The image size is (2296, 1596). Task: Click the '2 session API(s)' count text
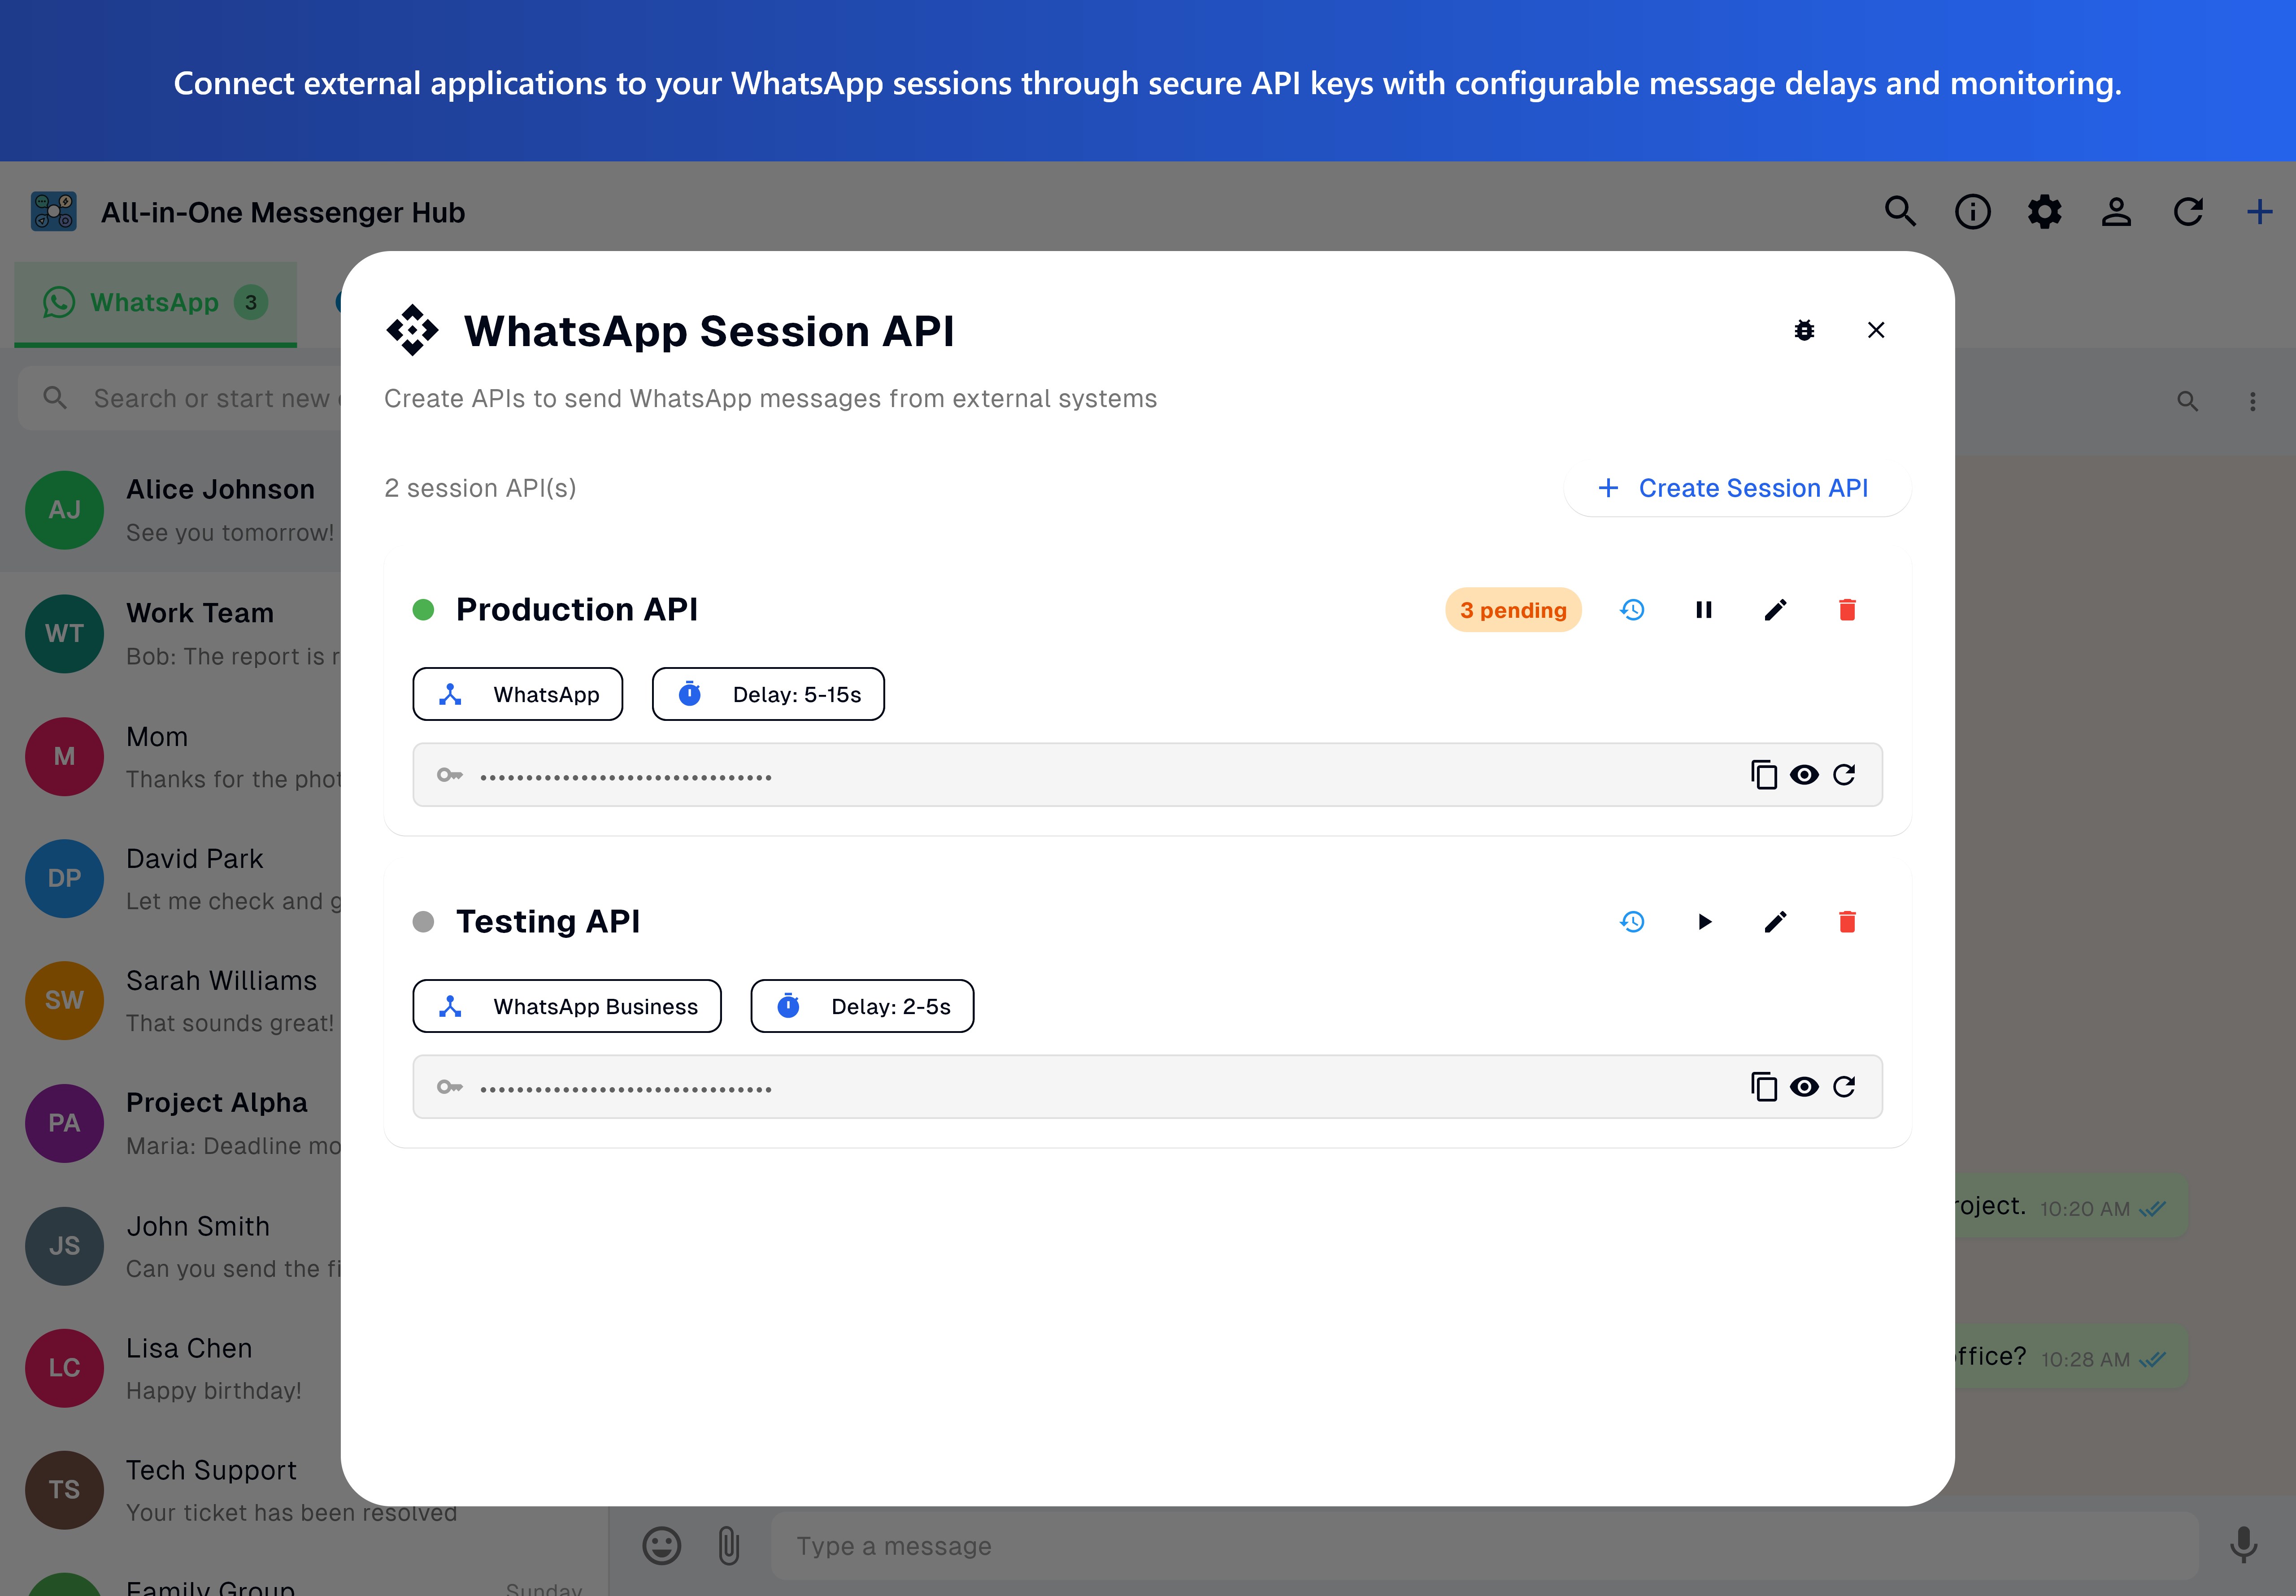(x=480, y=488)
